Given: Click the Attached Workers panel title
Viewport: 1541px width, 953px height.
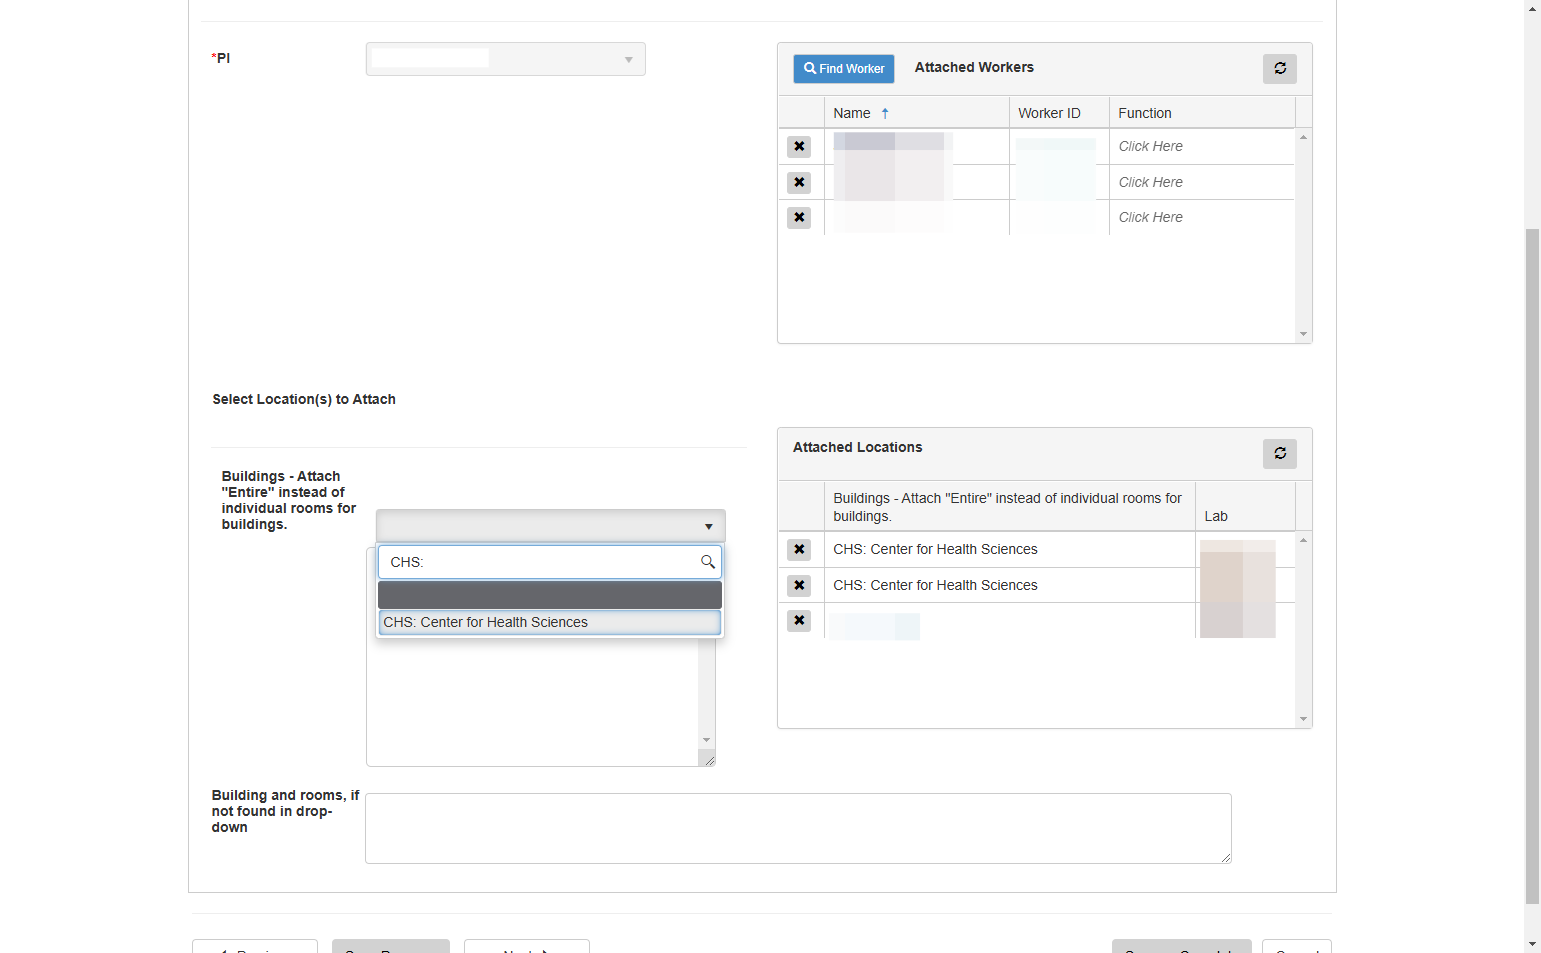Looking at the screenshot, I should (x=974, y=67).
